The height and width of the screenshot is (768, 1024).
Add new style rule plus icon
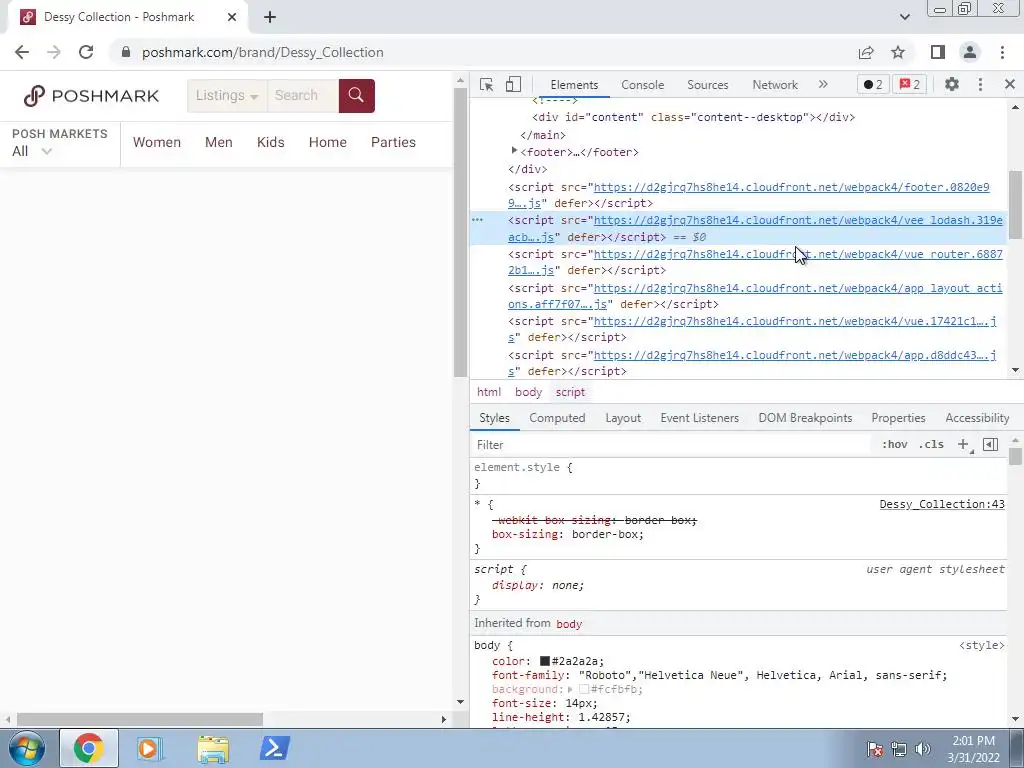pyautogui.click(x=963, y=445)
